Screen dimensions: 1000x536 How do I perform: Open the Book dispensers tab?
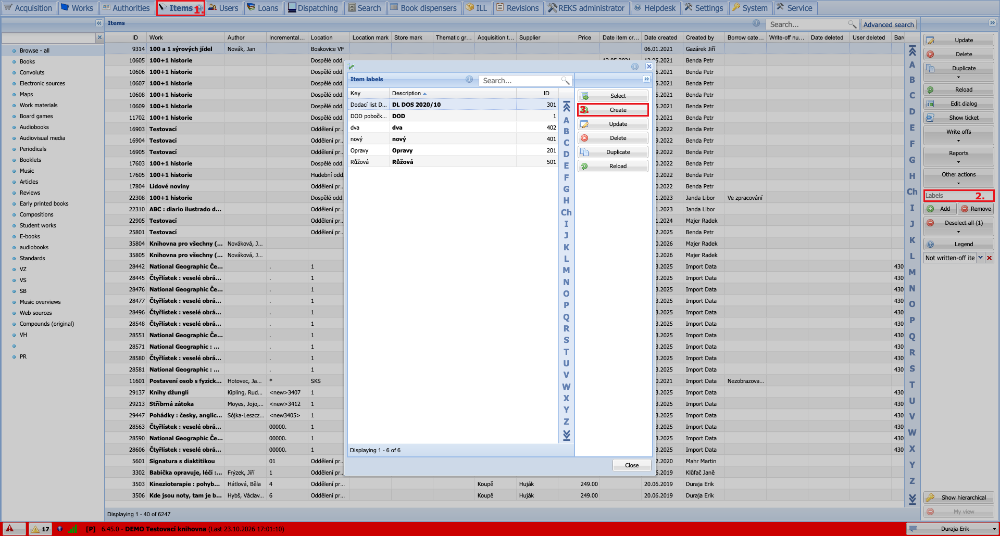424,8
